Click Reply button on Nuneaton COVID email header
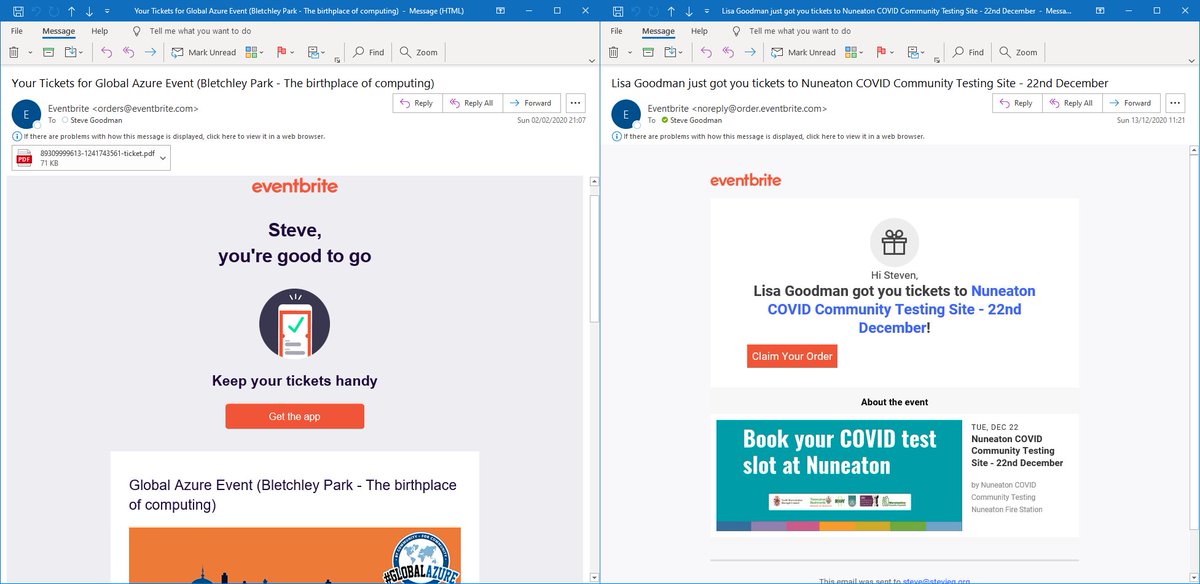 [1016, 103]
